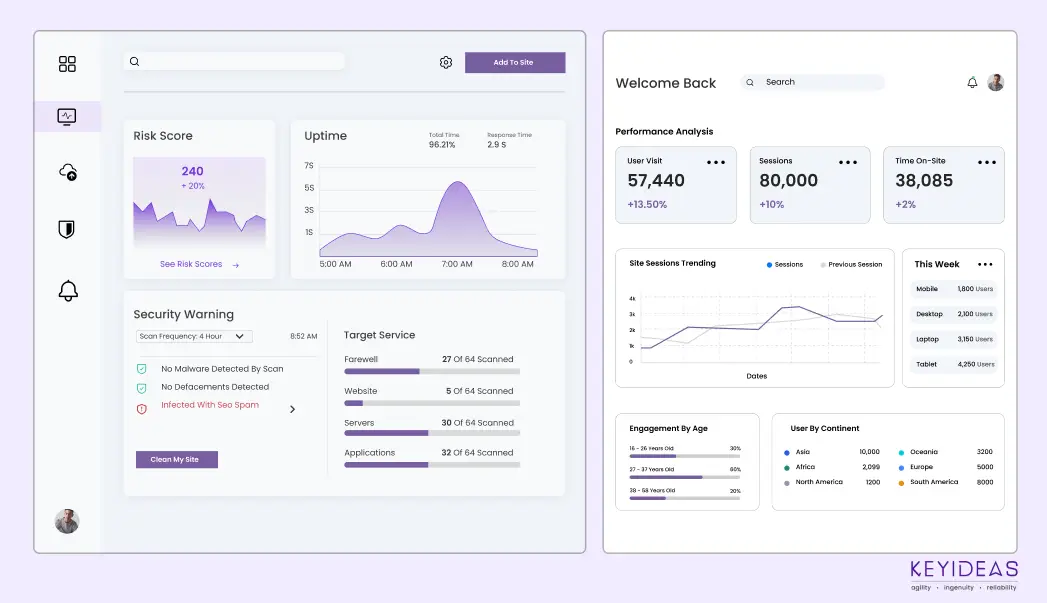Image resolution: width=1048 pixels, height=603 pixels.
Task: Click the Add To Site button
Action: [514, 63]
